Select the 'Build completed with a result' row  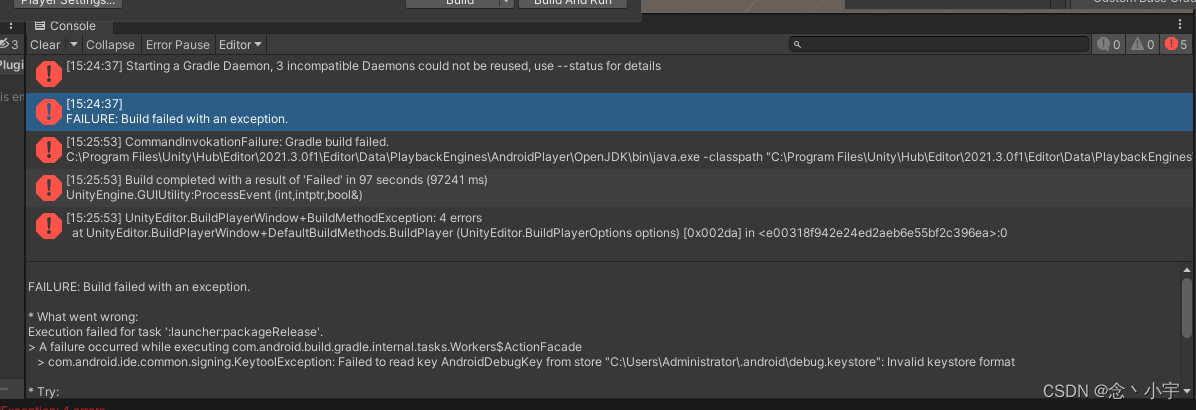click(609, 187)
